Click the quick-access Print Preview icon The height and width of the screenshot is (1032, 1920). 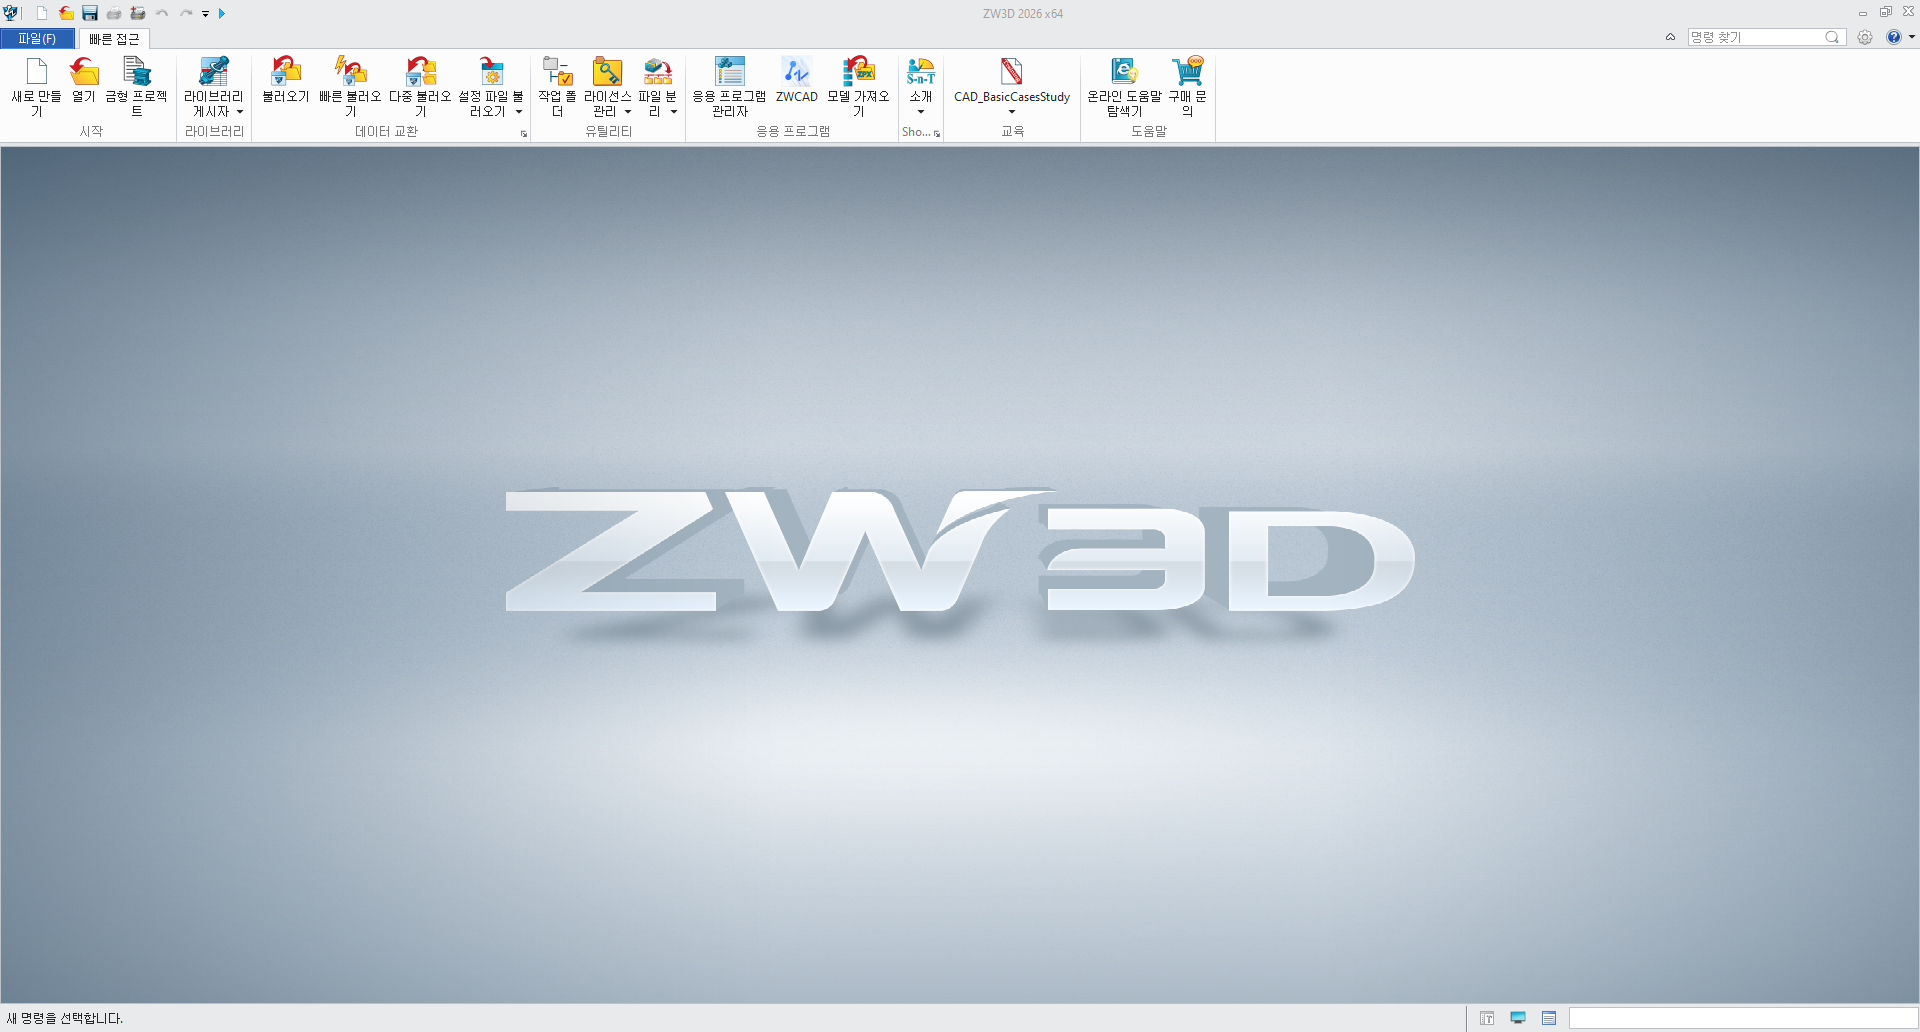[x=138, y=13]
